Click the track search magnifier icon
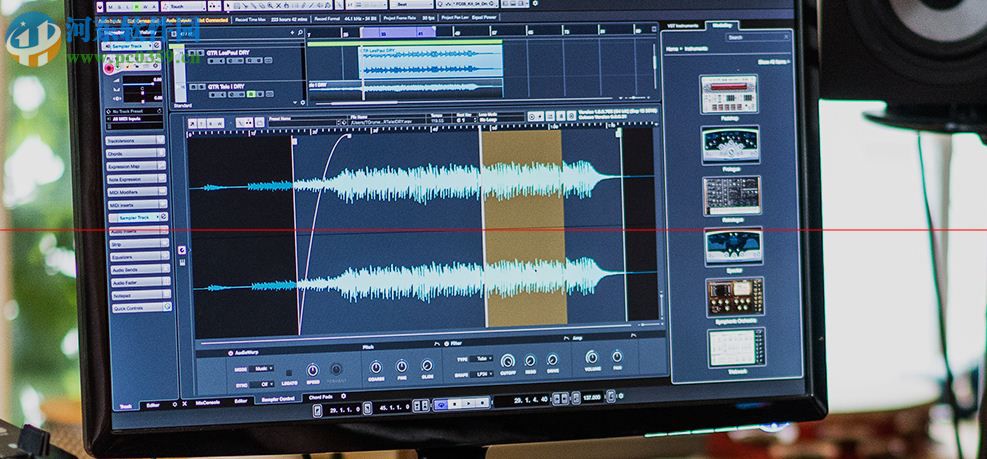The width and height of the screenshot is (987, 459). (300, 33)
